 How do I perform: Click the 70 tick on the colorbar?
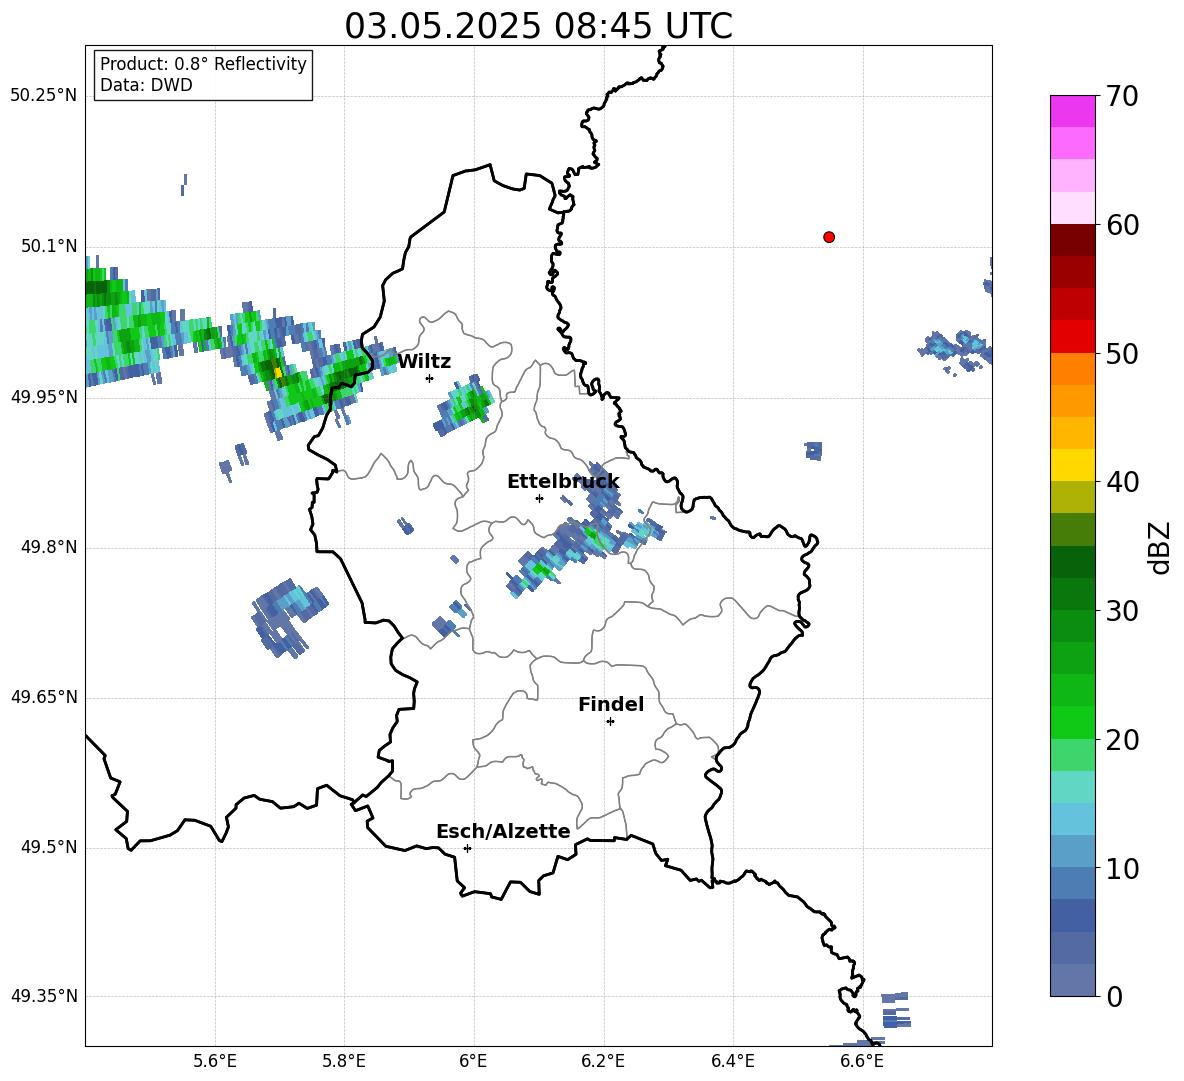(1122, 96)
